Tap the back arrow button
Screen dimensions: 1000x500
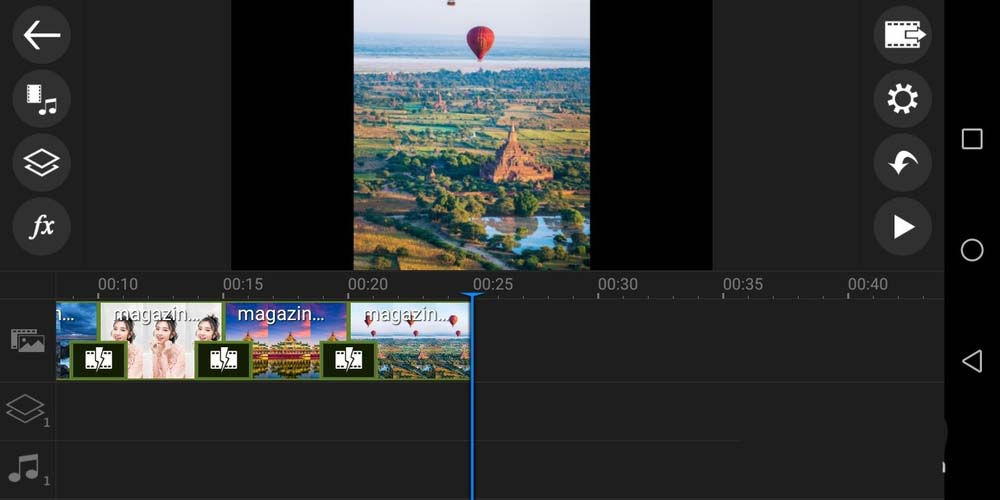pyautogui.click(x=41, y=35)
